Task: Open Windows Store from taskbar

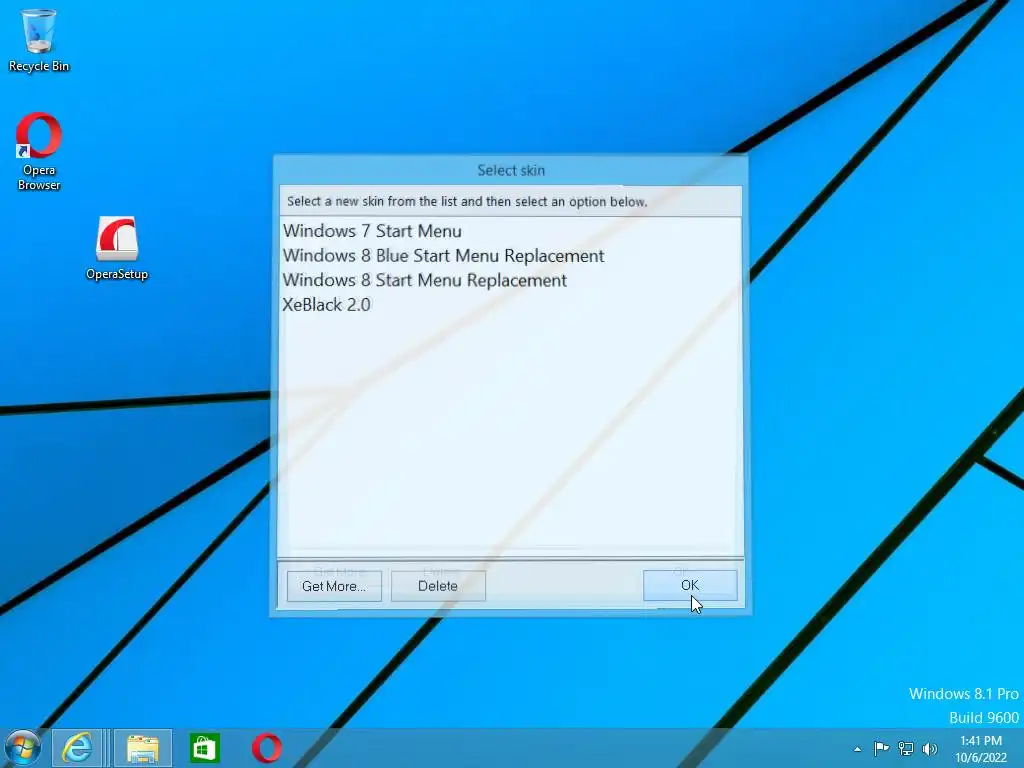Action: (x=204, y=748)
